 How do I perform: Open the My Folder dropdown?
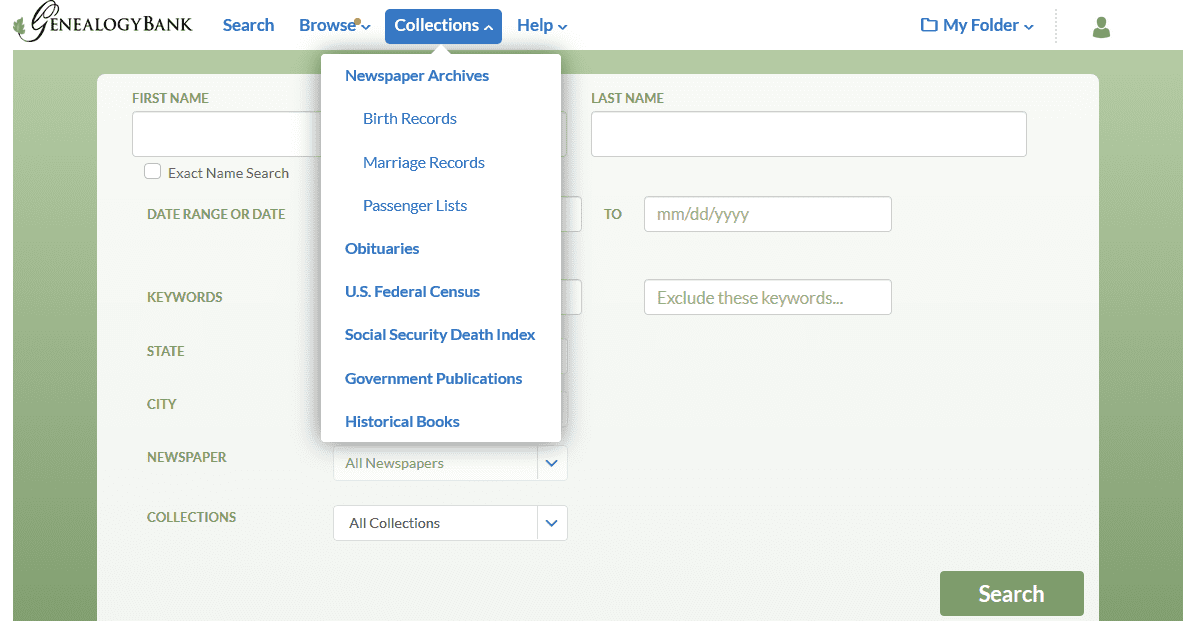point(977,25)
